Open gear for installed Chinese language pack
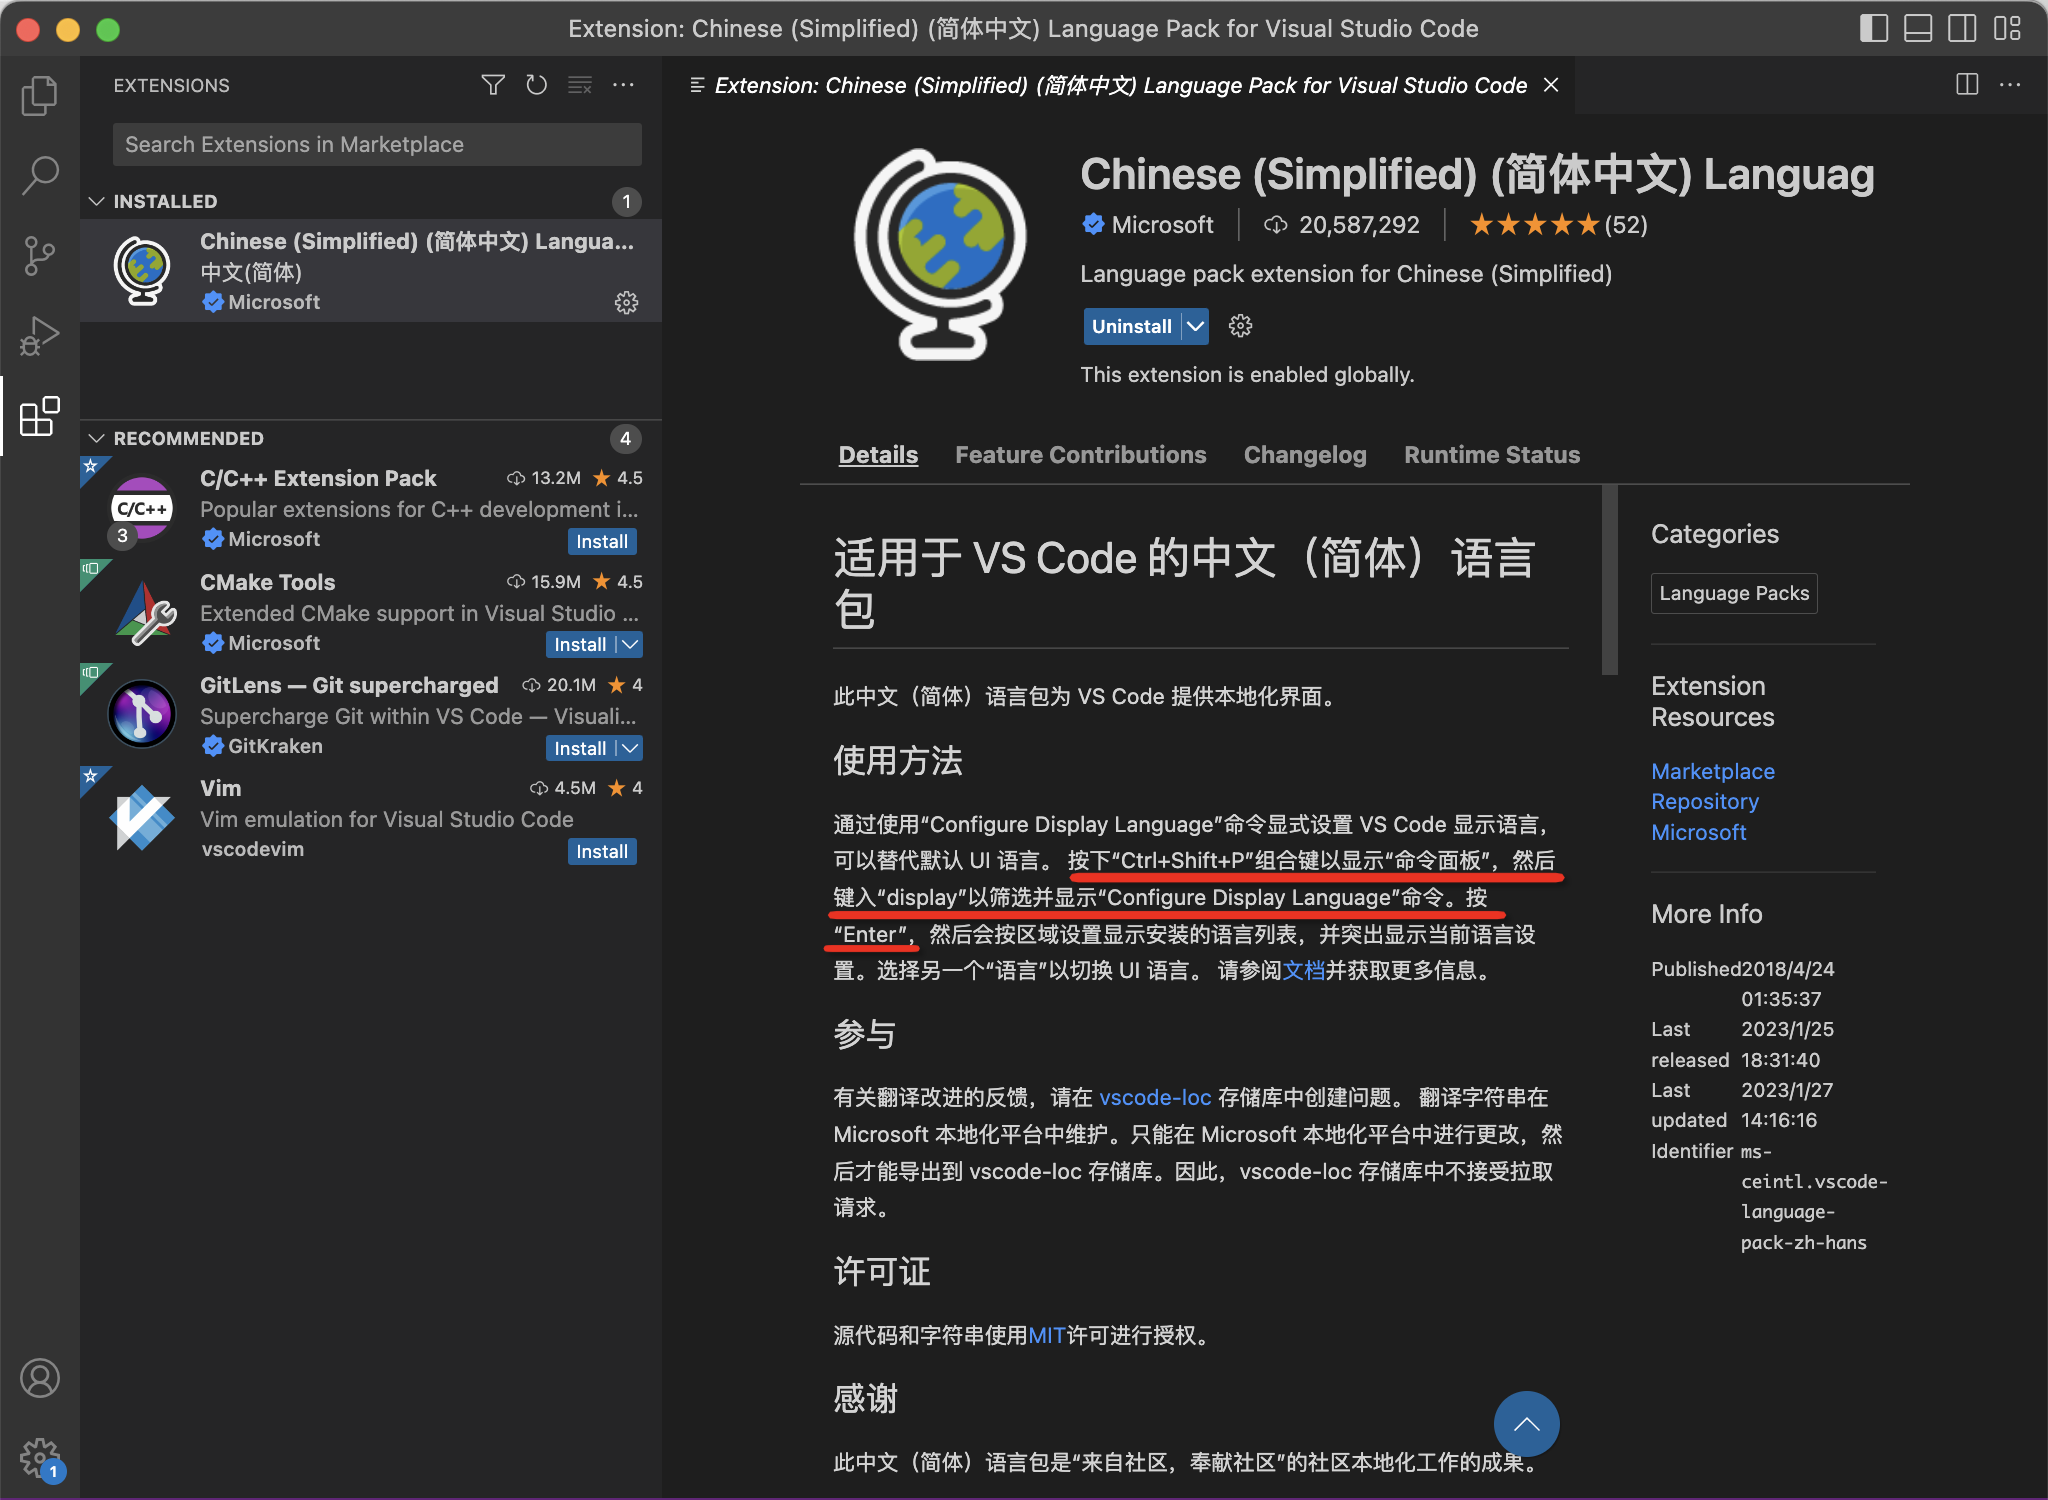Screen dimensions: 2048x1500 click(x=627, y=302)
